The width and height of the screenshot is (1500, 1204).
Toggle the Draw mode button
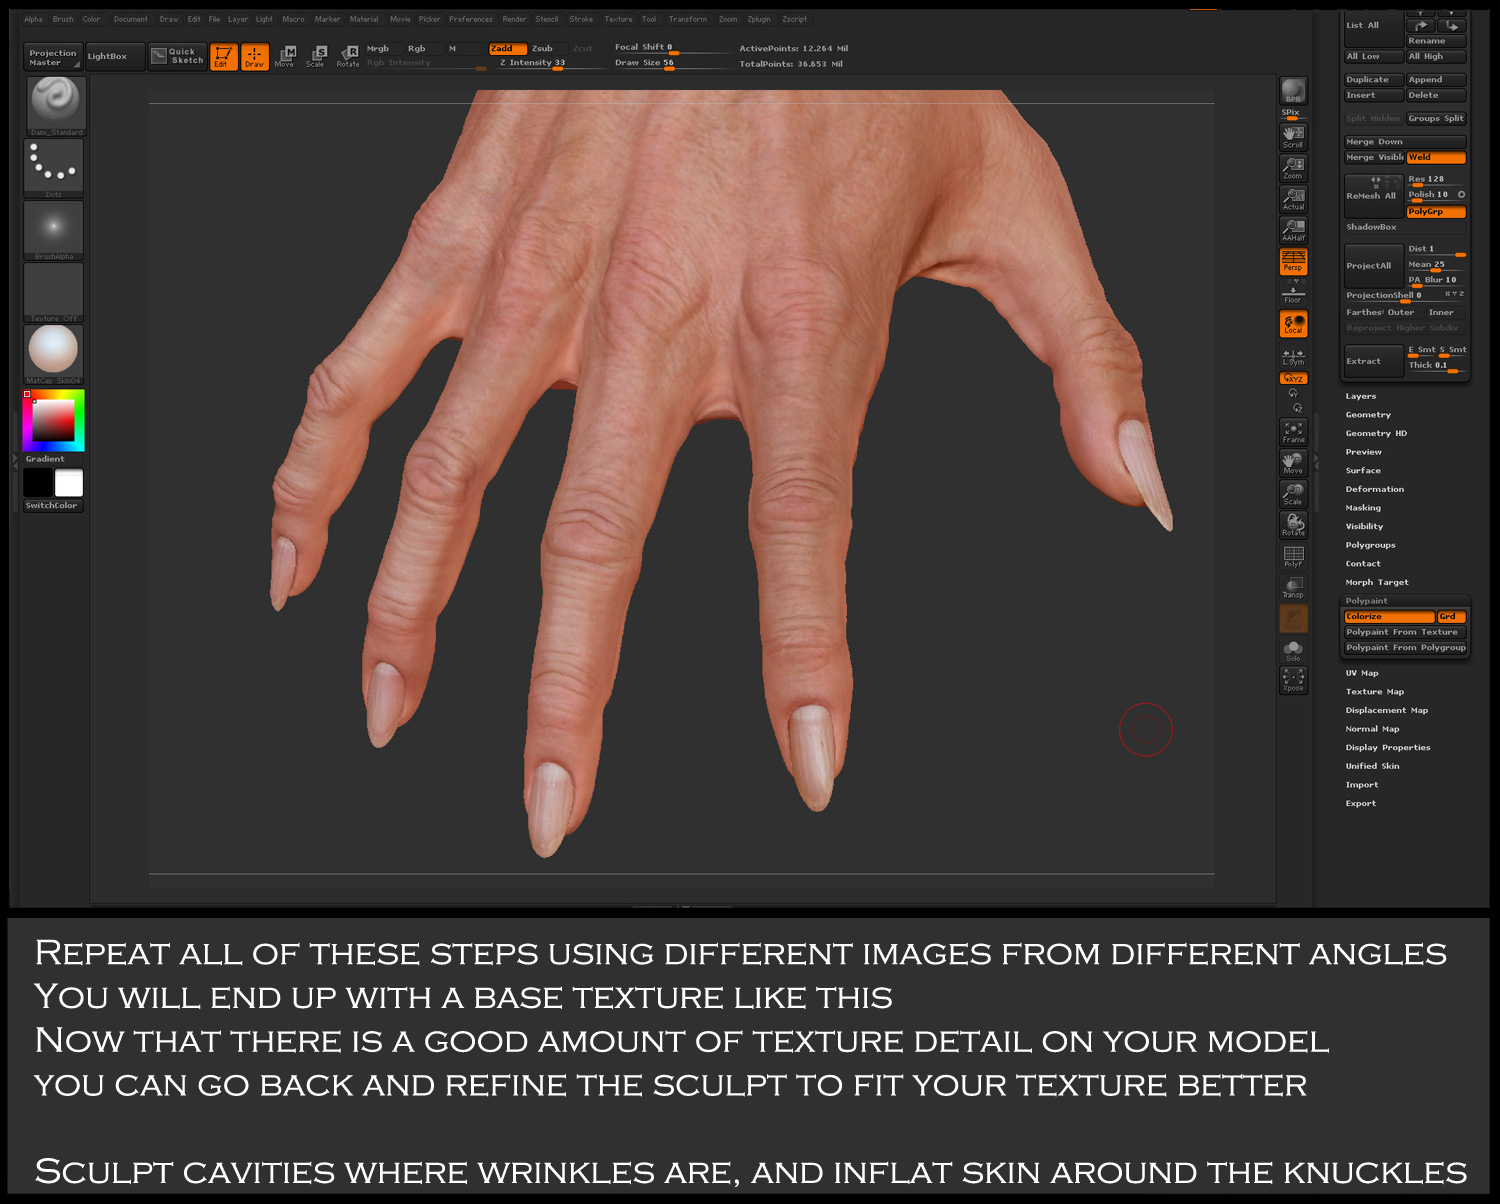(255, 57)
